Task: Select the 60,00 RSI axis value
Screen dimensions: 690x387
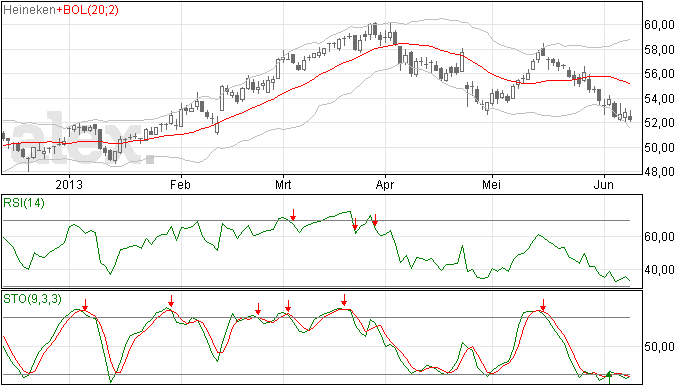Action: tap(660, 237)
